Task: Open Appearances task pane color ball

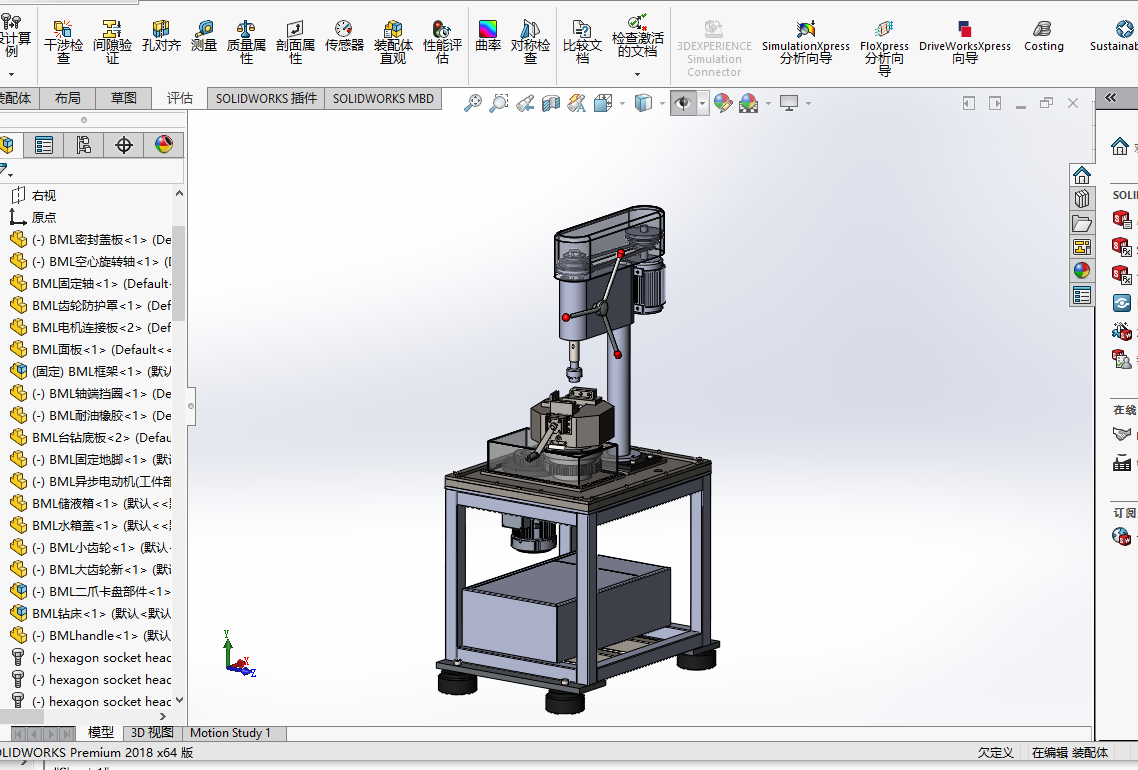Action: 1082,271
